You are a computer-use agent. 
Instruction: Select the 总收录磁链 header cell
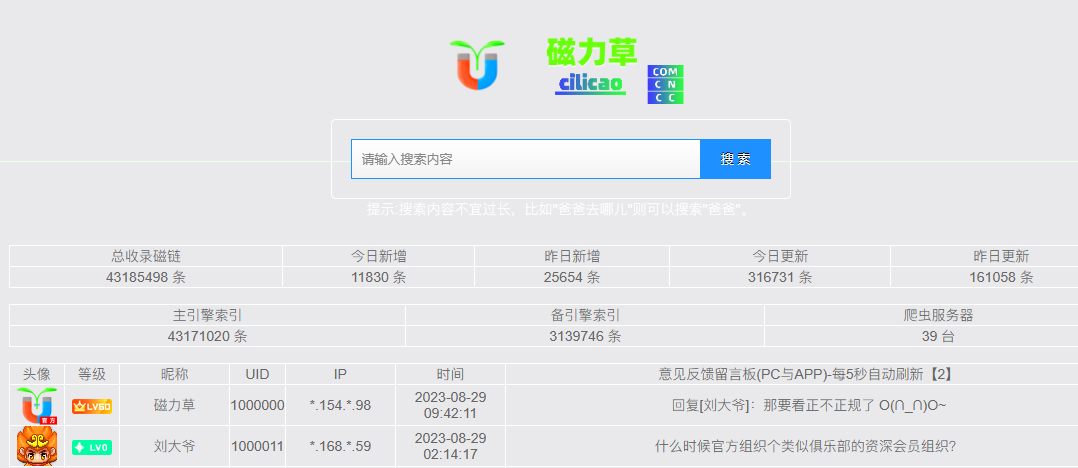coord(146,256)
